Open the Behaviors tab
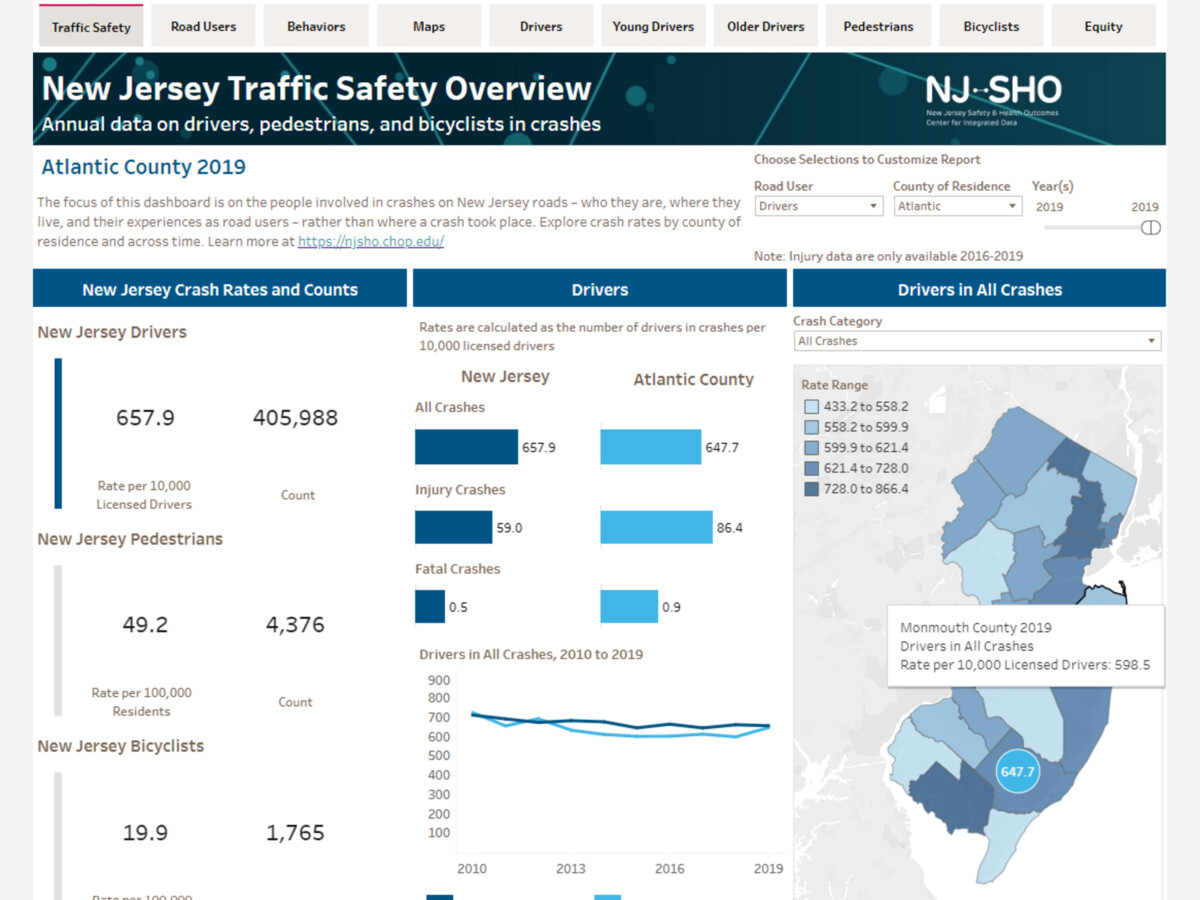 click(x=316, y=27)
